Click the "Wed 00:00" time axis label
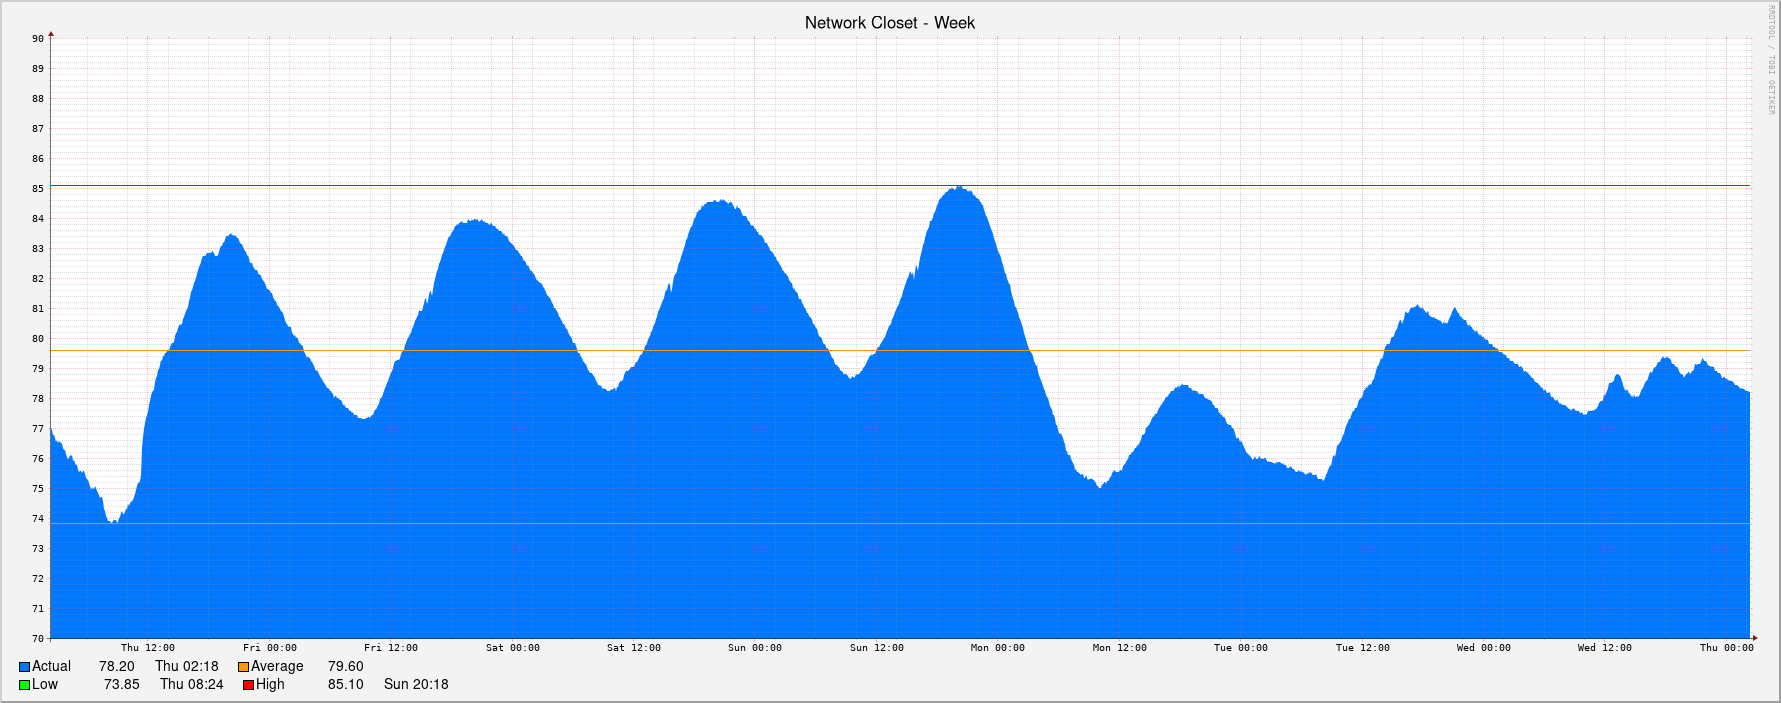1781x703 pixels. coord(1483,648)
